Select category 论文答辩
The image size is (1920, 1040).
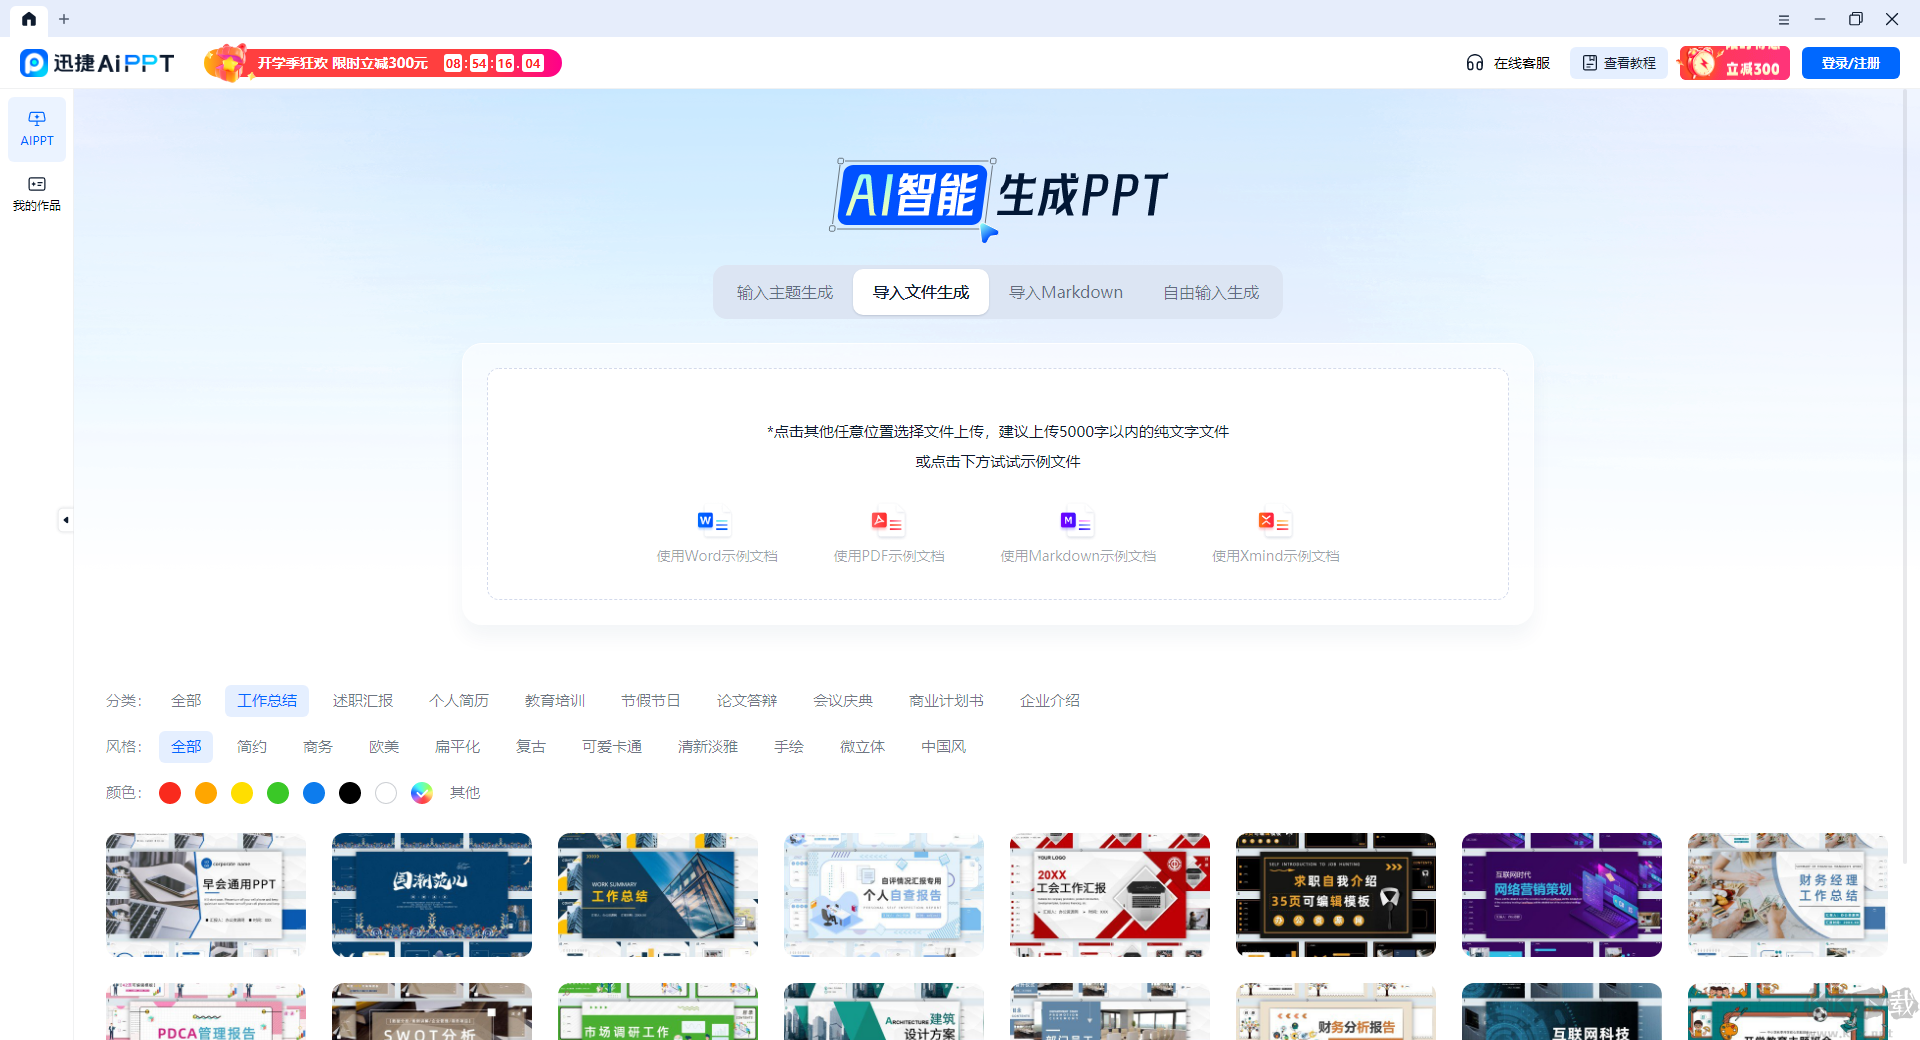point(747,701)
